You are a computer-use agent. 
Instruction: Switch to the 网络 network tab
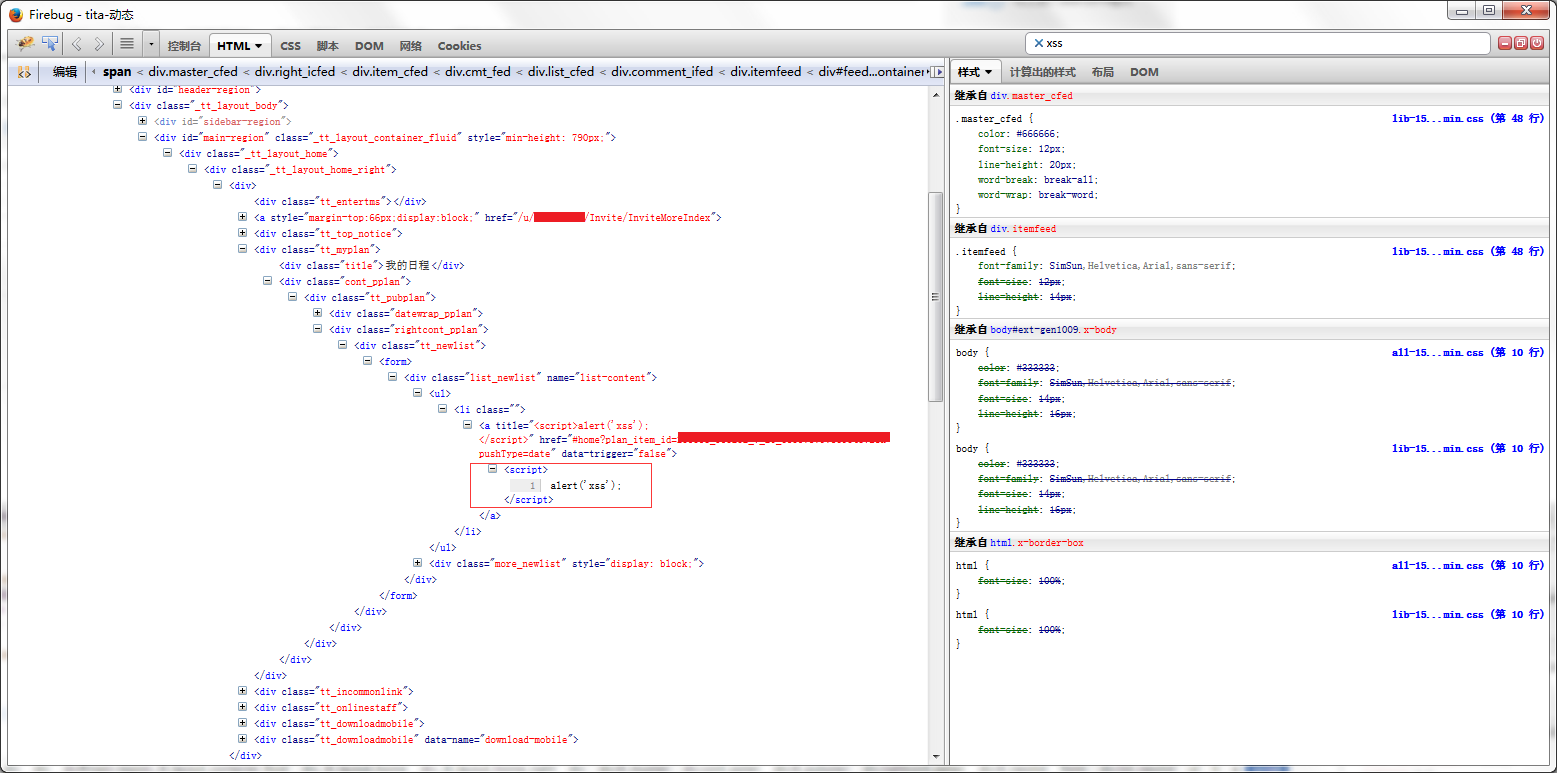[411, 46]
